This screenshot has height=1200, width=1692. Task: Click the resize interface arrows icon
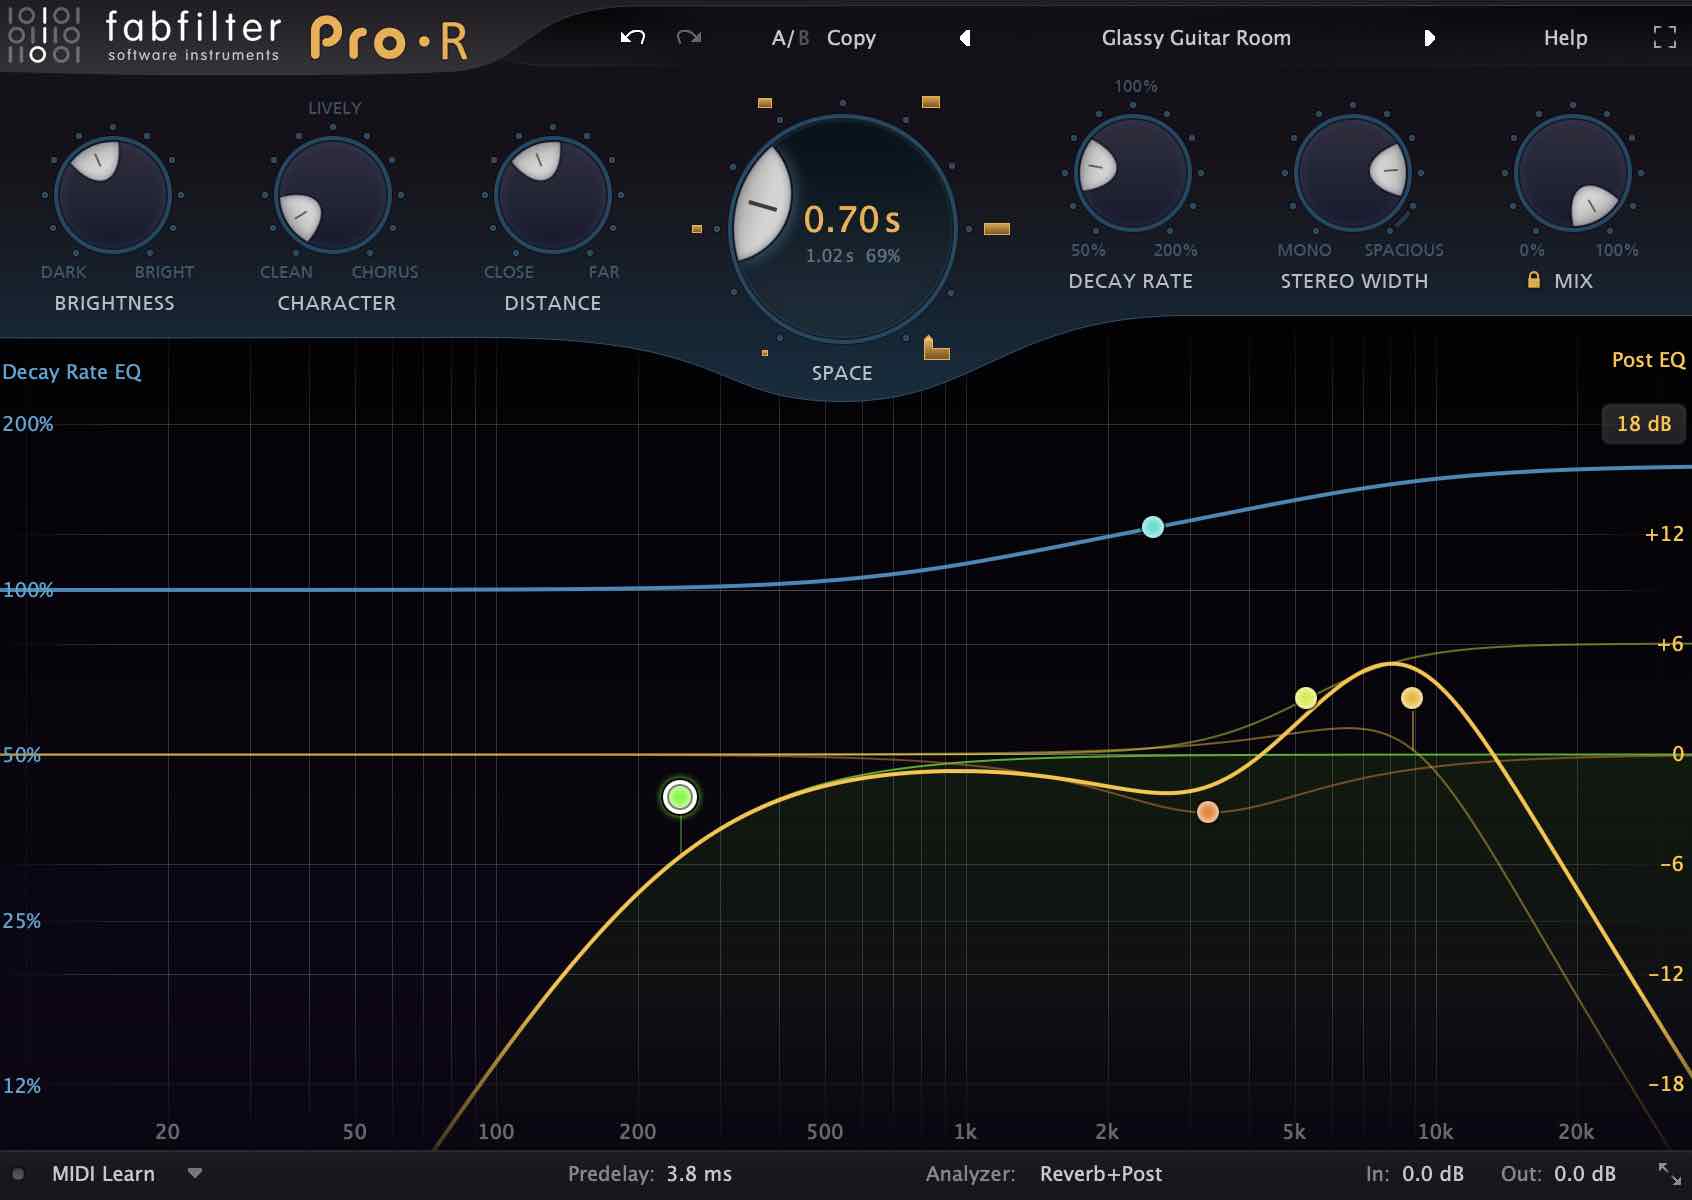click(1669, 1174)
